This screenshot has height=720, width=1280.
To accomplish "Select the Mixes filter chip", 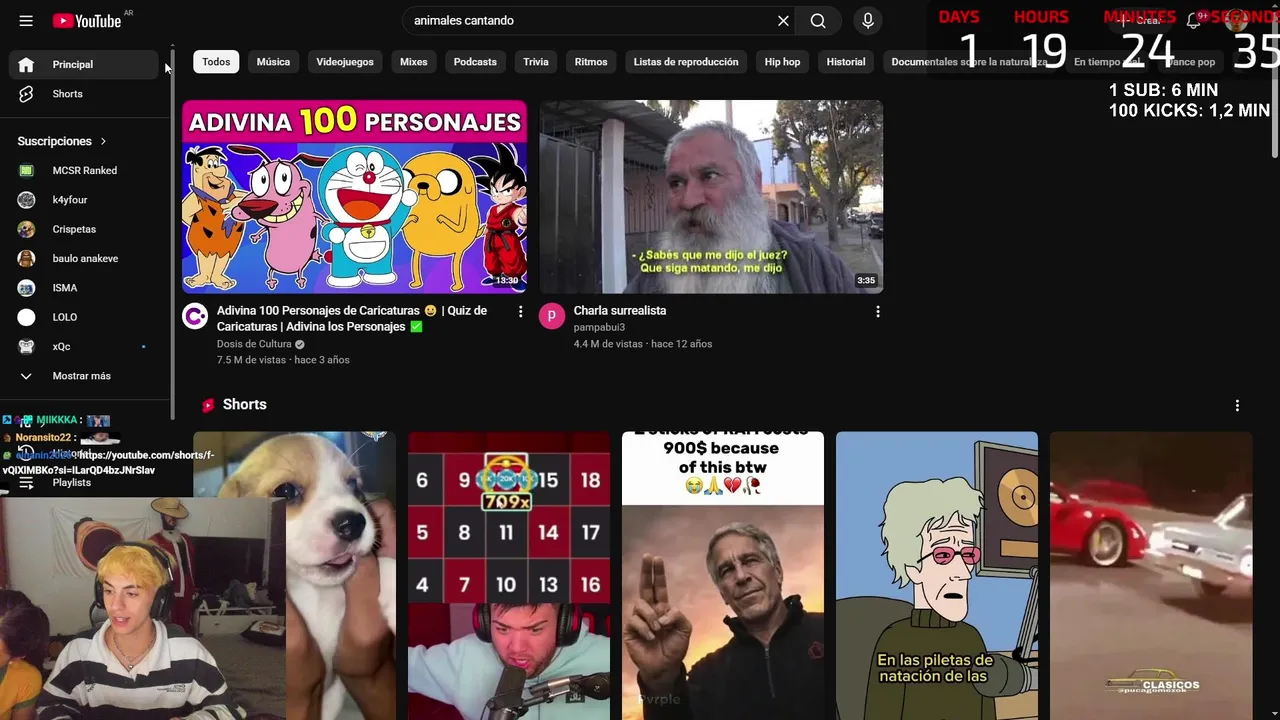I will pyautogui.click(x=414, y=62).
